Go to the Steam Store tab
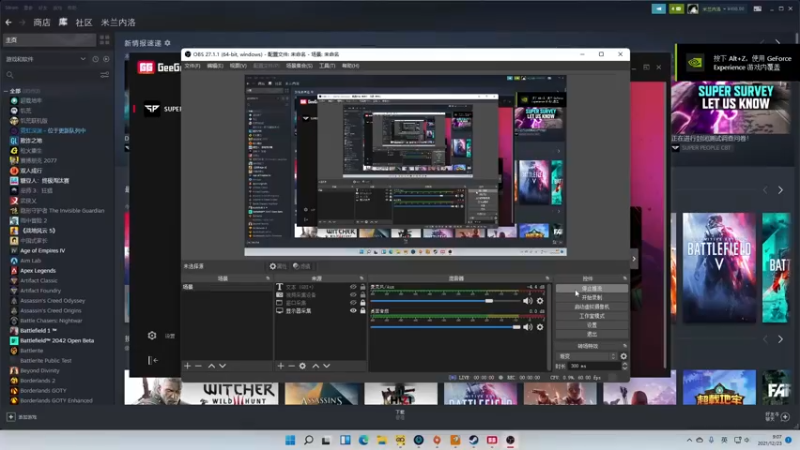800x450 pixels. [x=42, y=22]
